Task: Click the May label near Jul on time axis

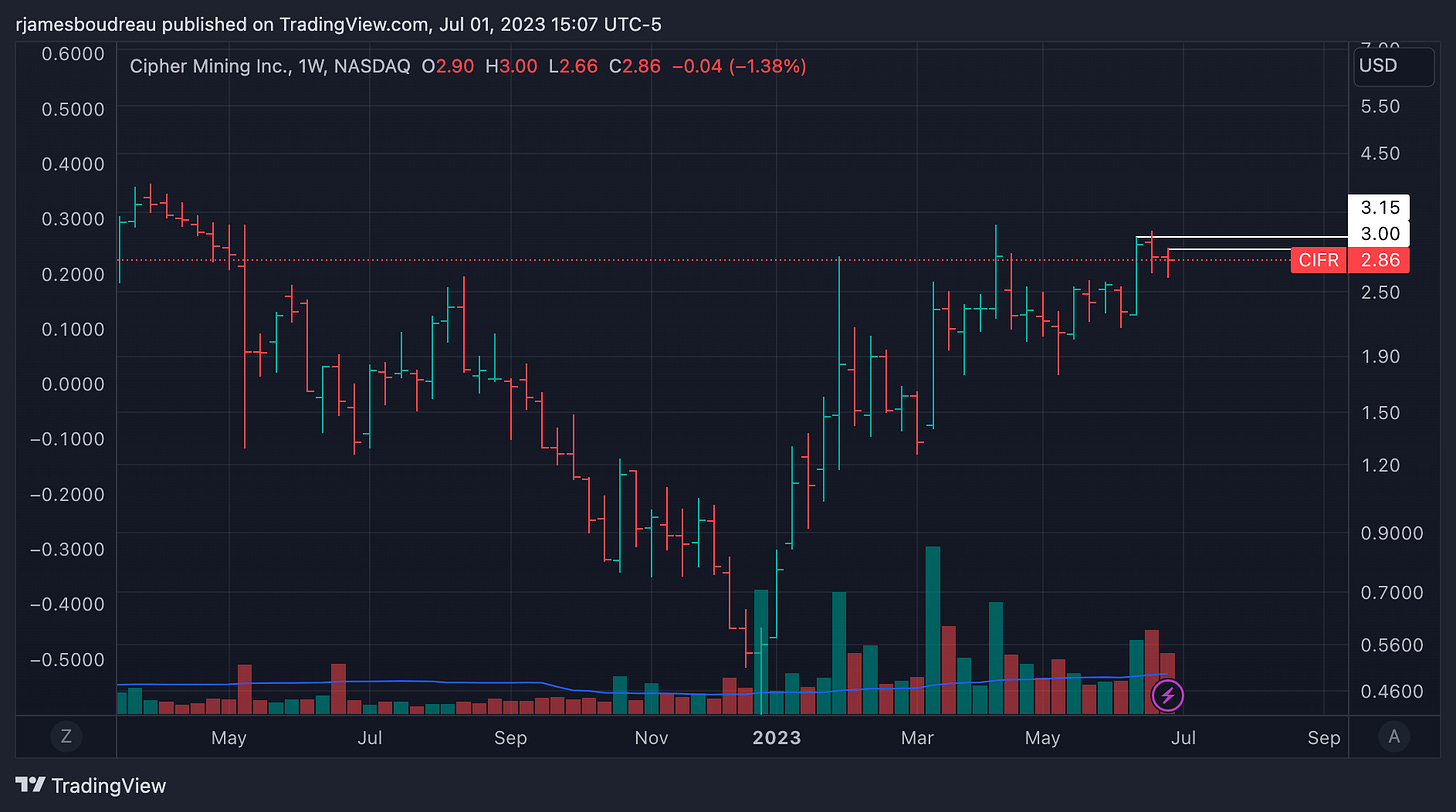Action: point(1042,738)
